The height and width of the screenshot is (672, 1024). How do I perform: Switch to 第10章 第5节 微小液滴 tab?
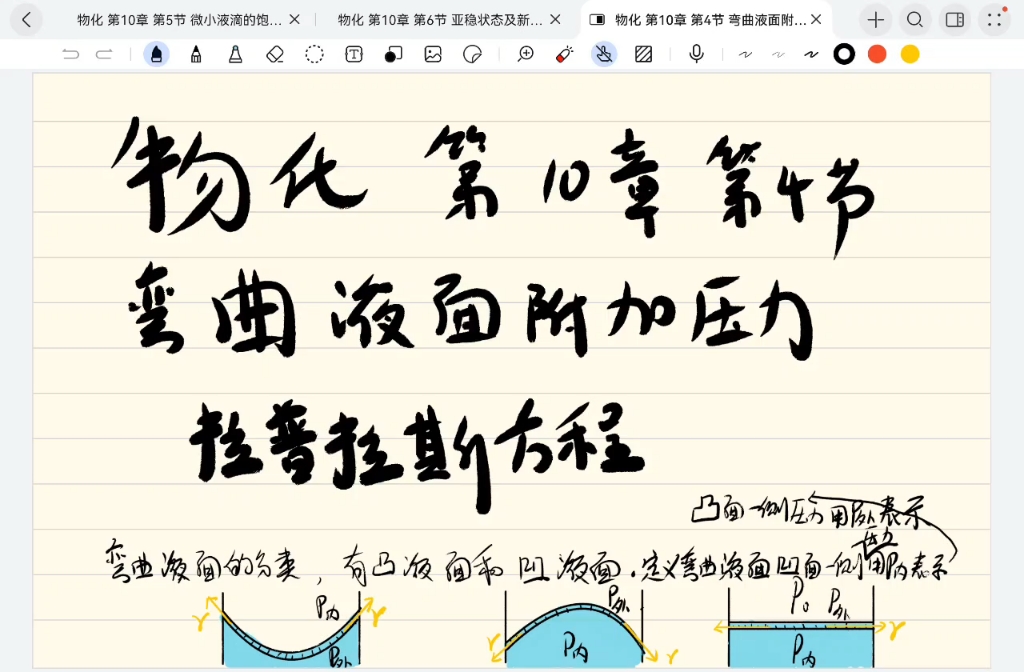coord(180,20)
